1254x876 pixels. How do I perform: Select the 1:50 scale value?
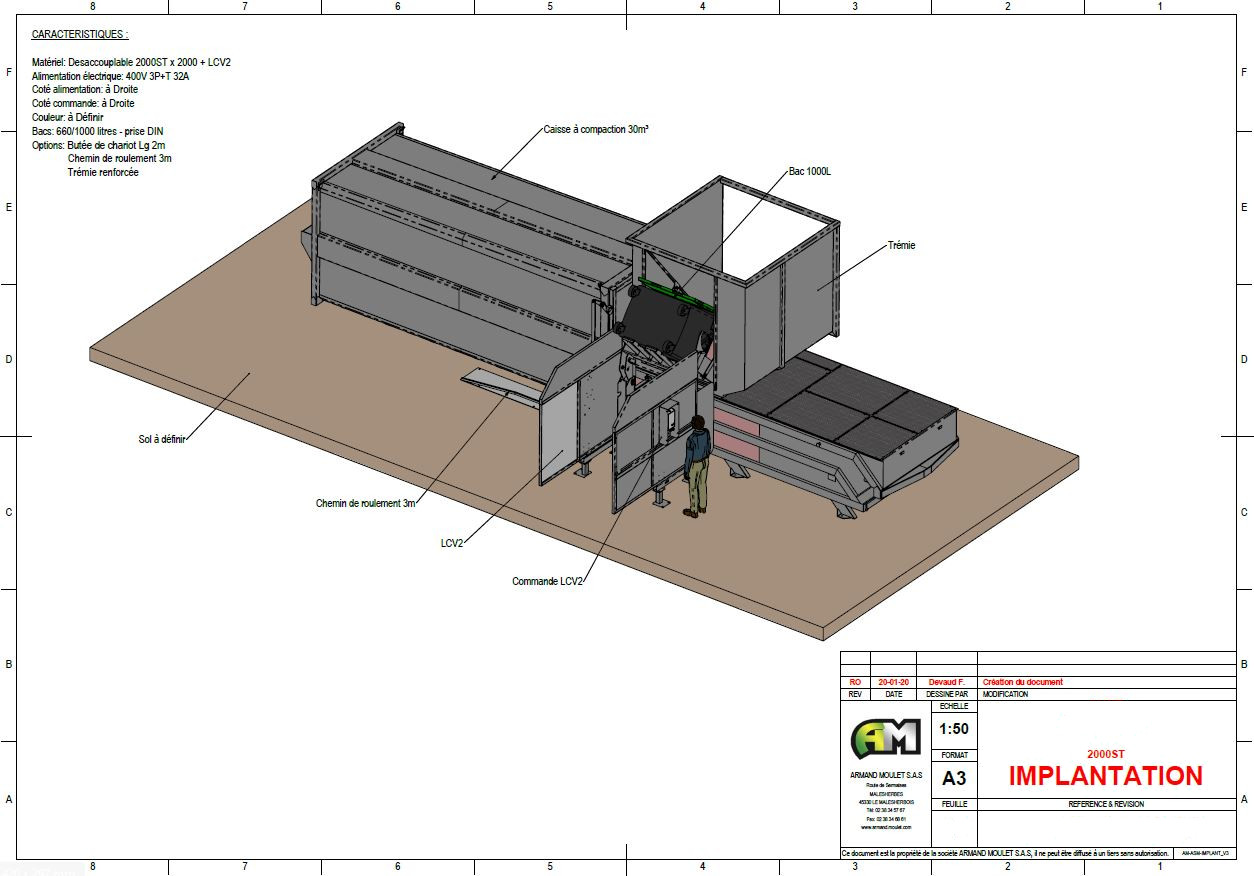pos(954,729)
